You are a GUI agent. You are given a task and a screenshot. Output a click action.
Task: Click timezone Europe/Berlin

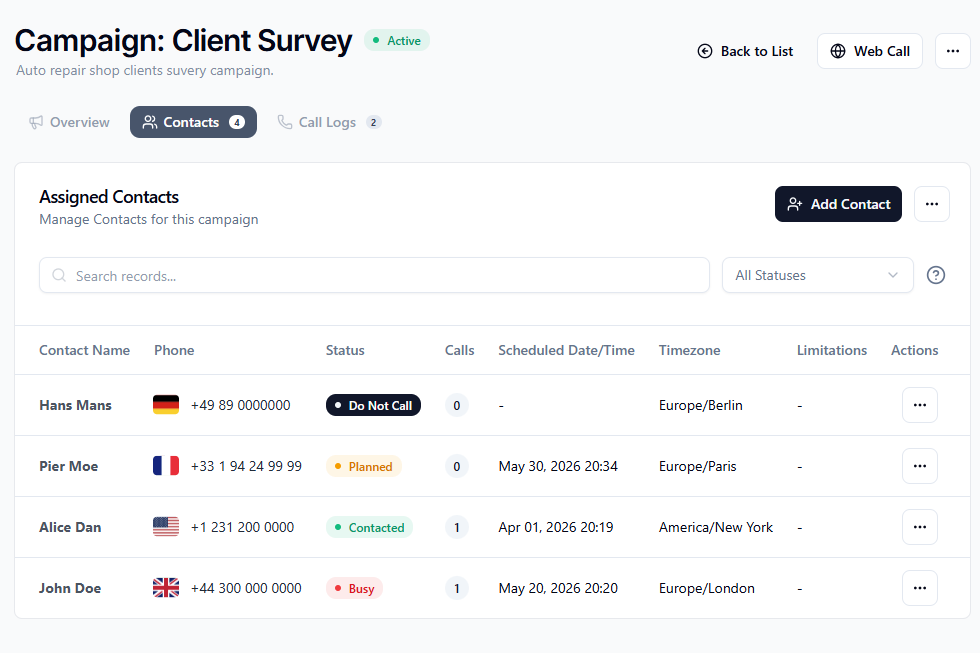point(701,406)
